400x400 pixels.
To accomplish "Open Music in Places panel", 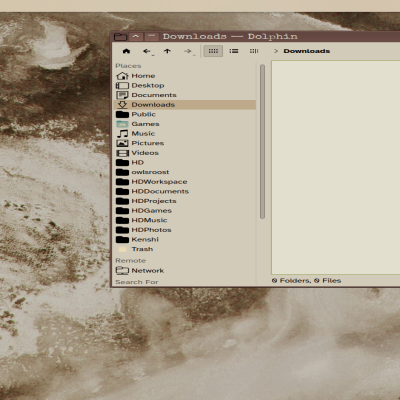I will point(185,134).
